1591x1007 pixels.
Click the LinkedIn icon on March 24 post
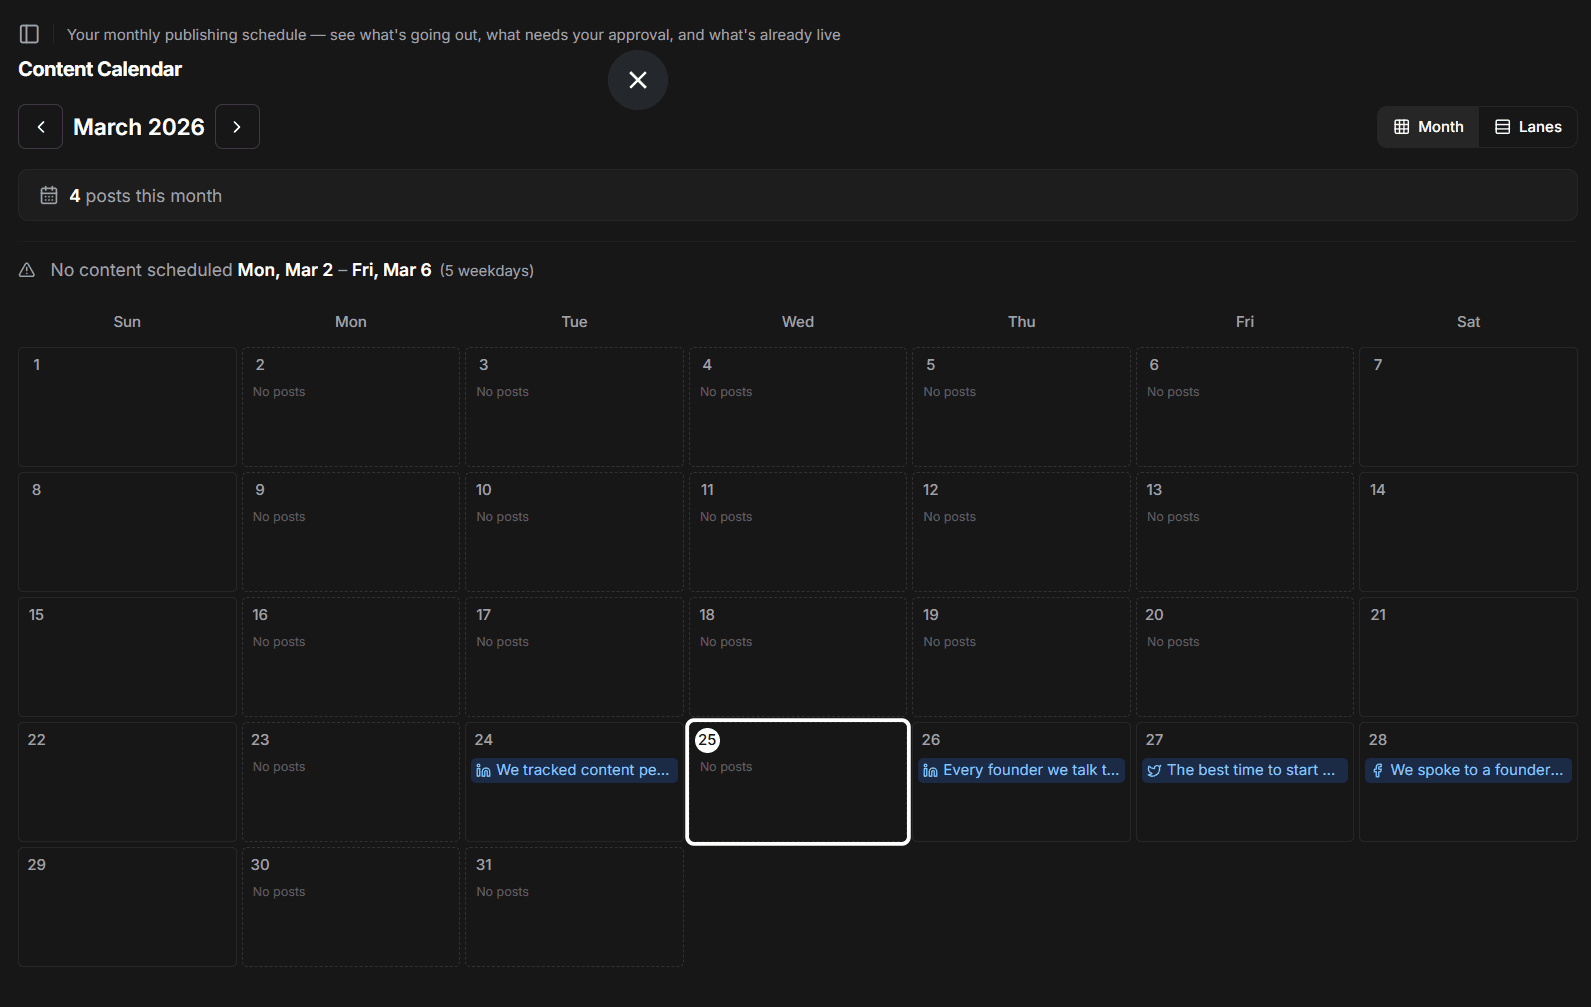(x=484, y=770)
